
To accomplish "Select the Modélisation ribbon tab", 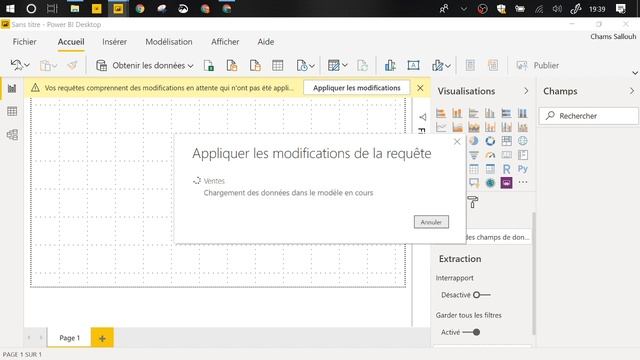I will [x=169, y=42].
